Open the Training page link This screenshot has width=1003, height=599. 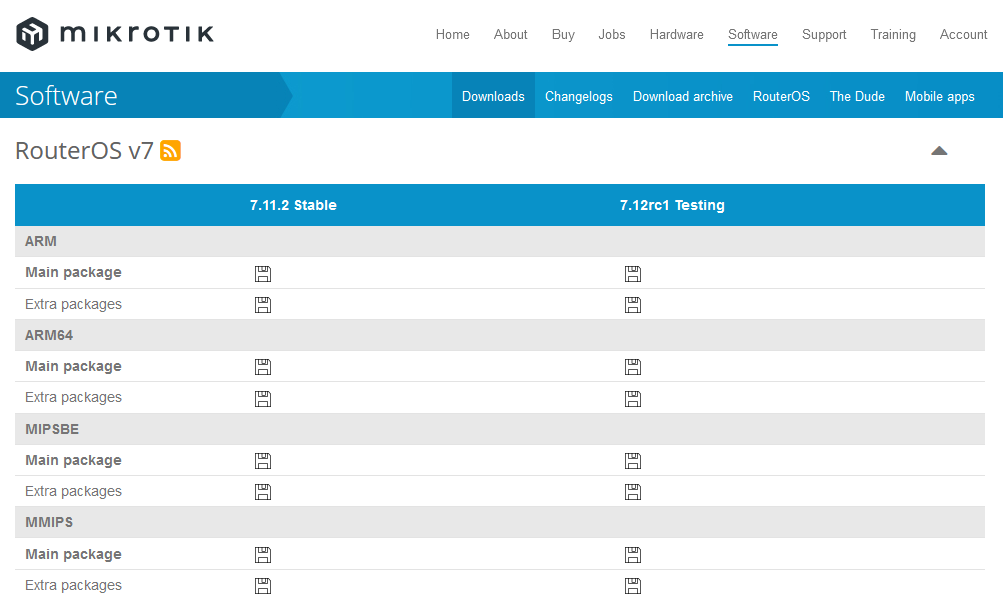coord(892,35)
